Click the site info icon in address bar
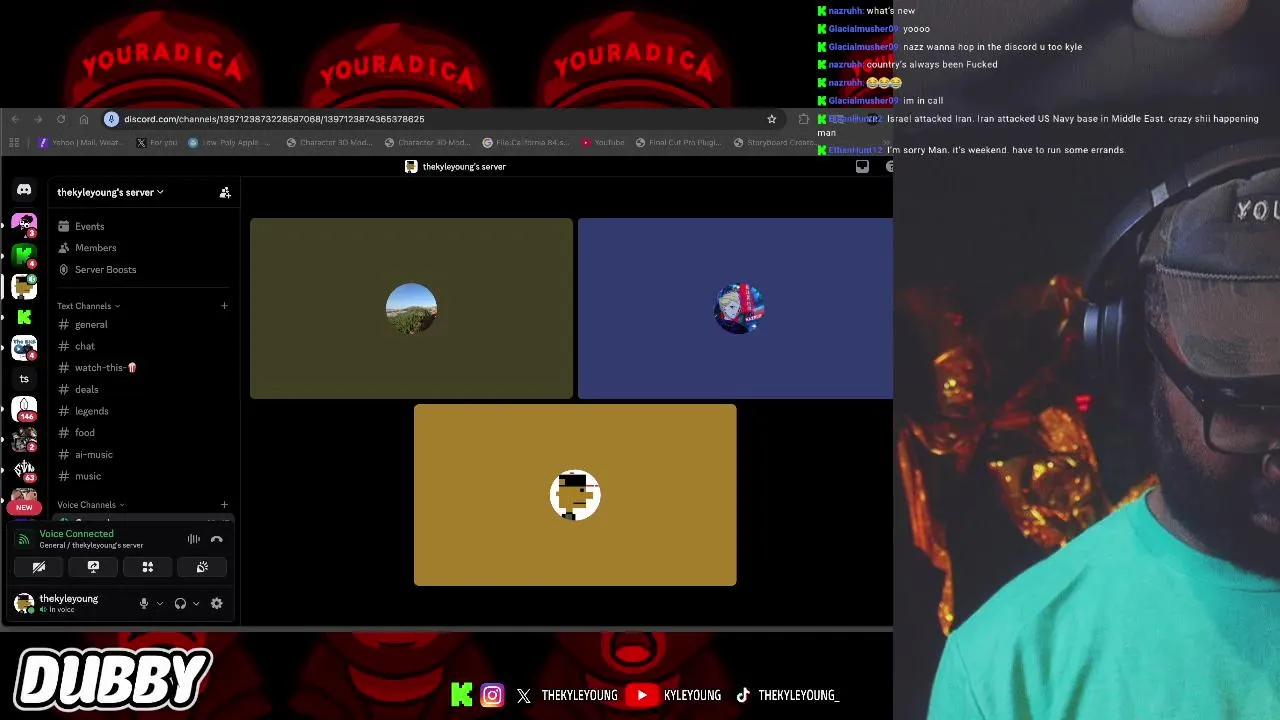Viewport: 1280px width, 720px height. click(111, 119)
